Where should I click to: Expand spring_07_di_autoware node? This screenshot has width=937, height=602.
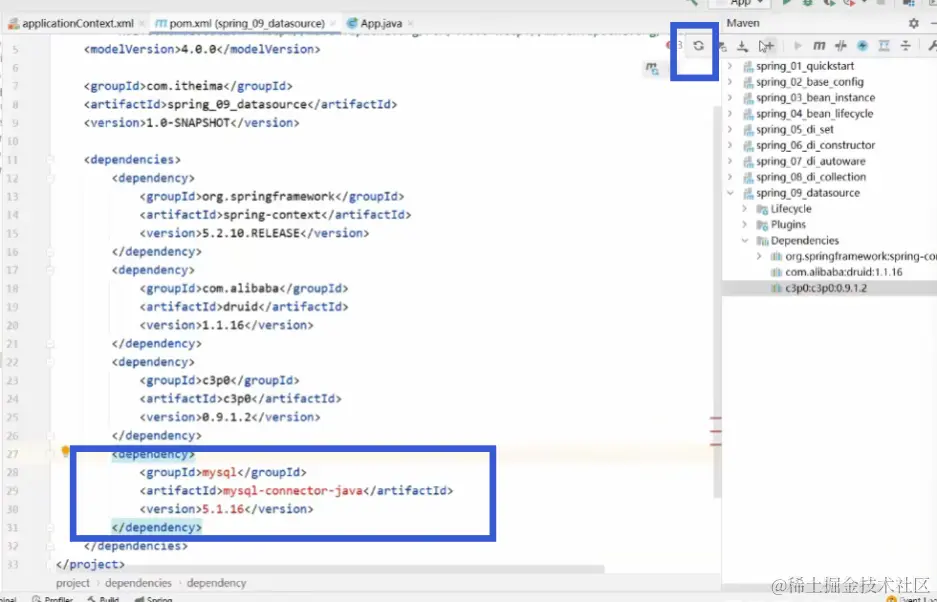point(730,161)
